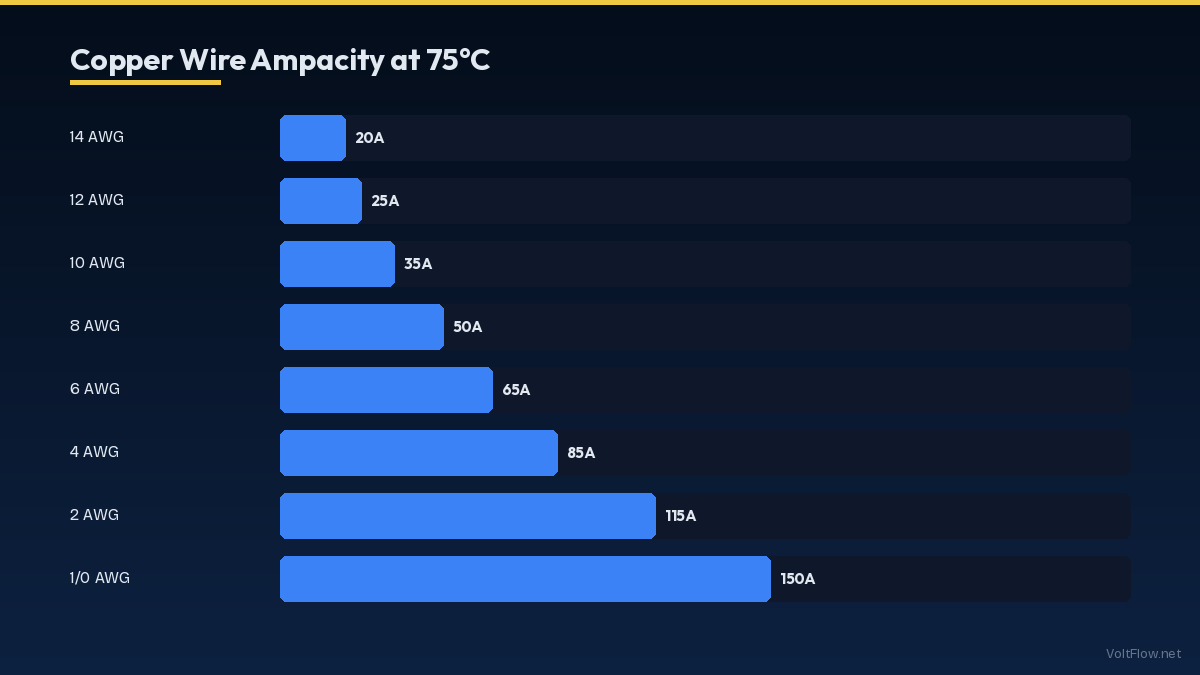The image size is (1200, 675).
Task: Click the 35A value label
Action: coord(418,264)
